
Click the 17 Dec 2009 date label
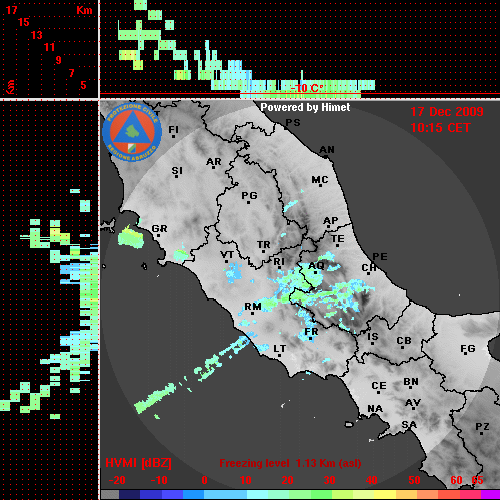447,112
